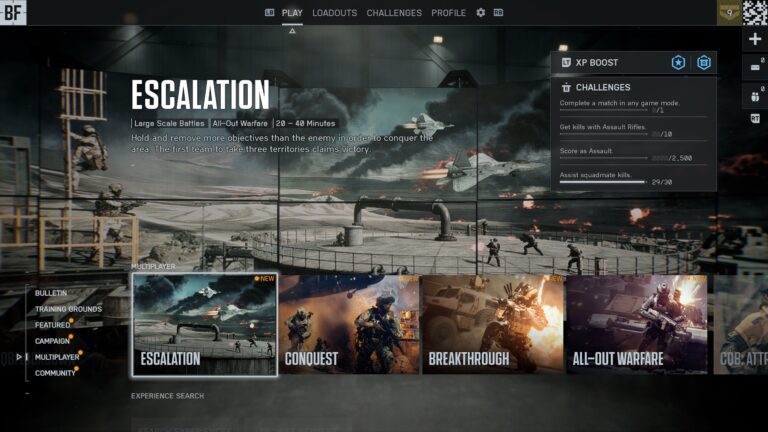The image size is (768, 432).
Task: Activate the hexagonal hardware XP boost token
Action: (704, 63)
